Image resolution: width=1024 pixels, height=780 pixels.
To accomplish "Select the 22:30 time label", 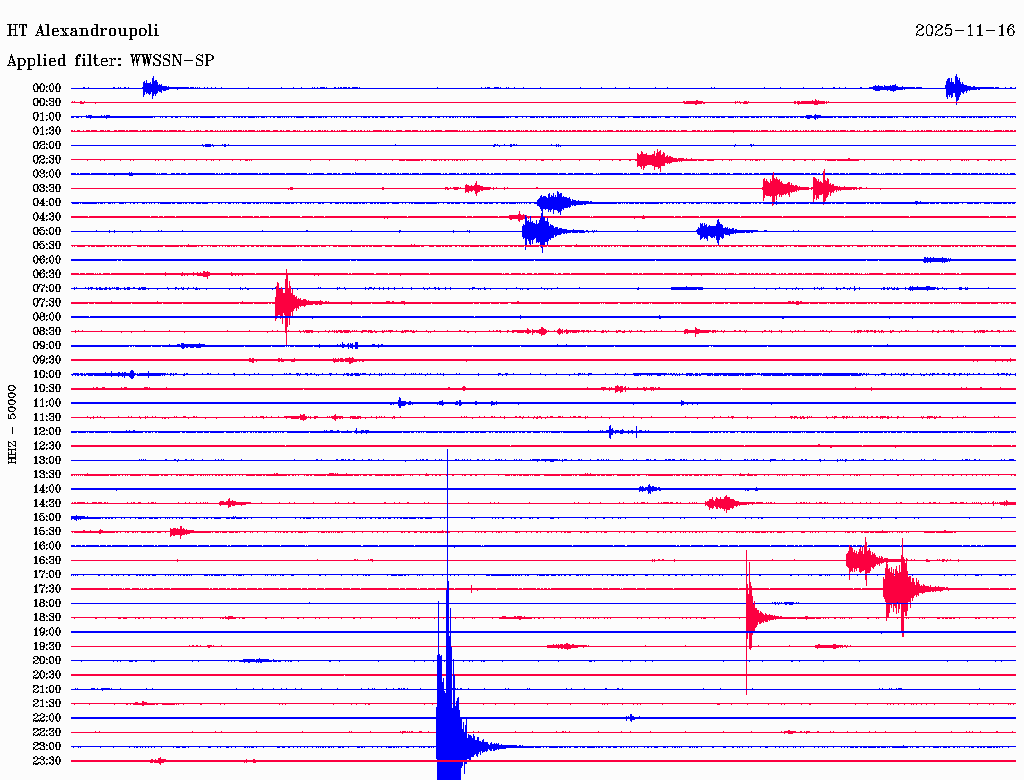I will pyautogui.click(x=47, y=732).
